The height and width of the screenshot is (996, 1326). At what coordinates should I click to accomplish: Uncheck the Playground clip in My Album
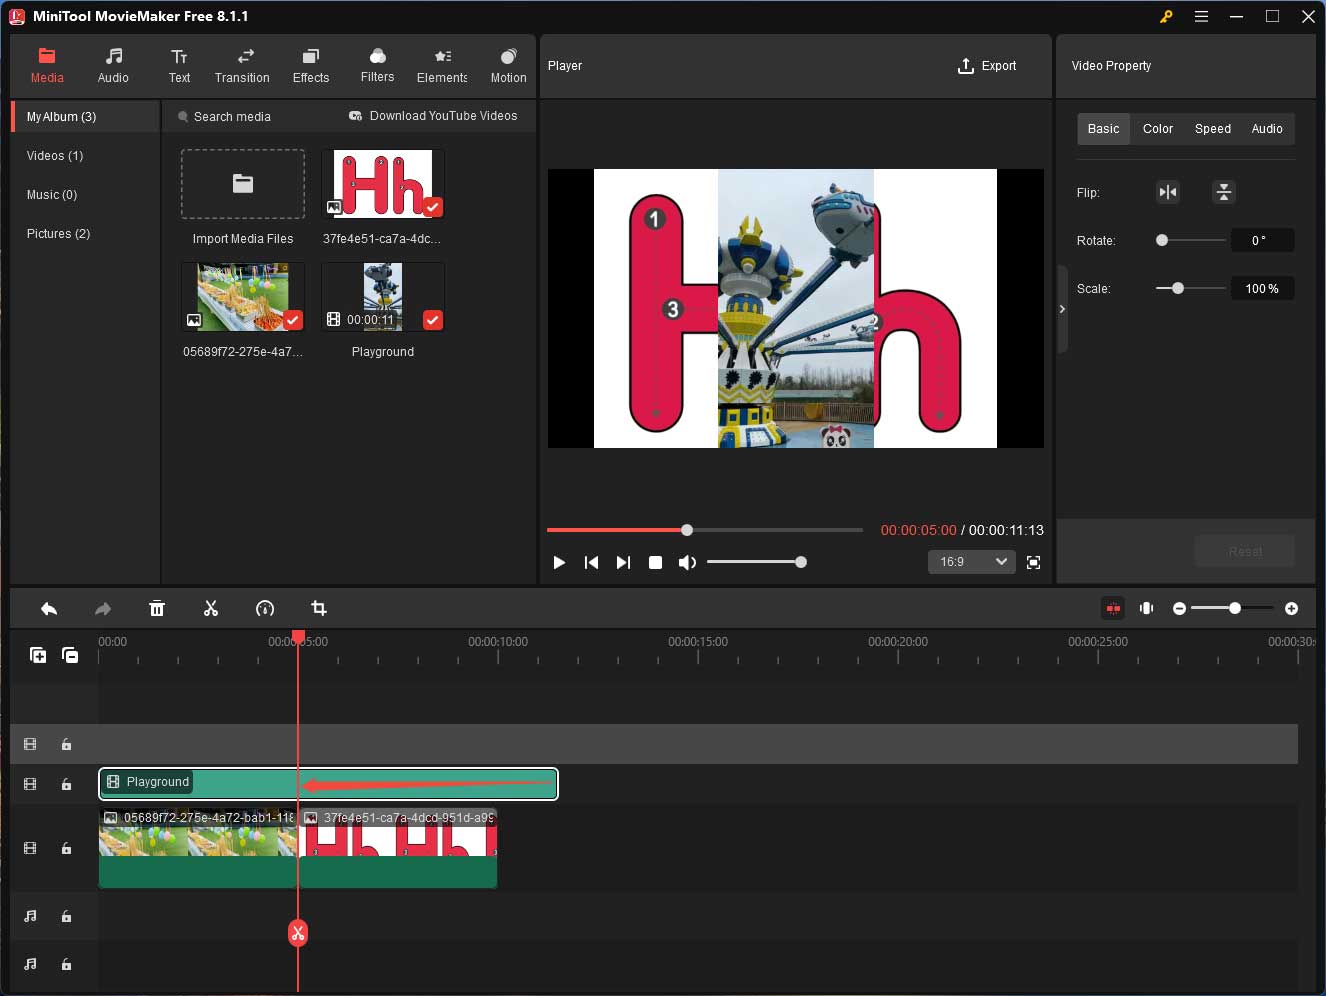[432, 320]
